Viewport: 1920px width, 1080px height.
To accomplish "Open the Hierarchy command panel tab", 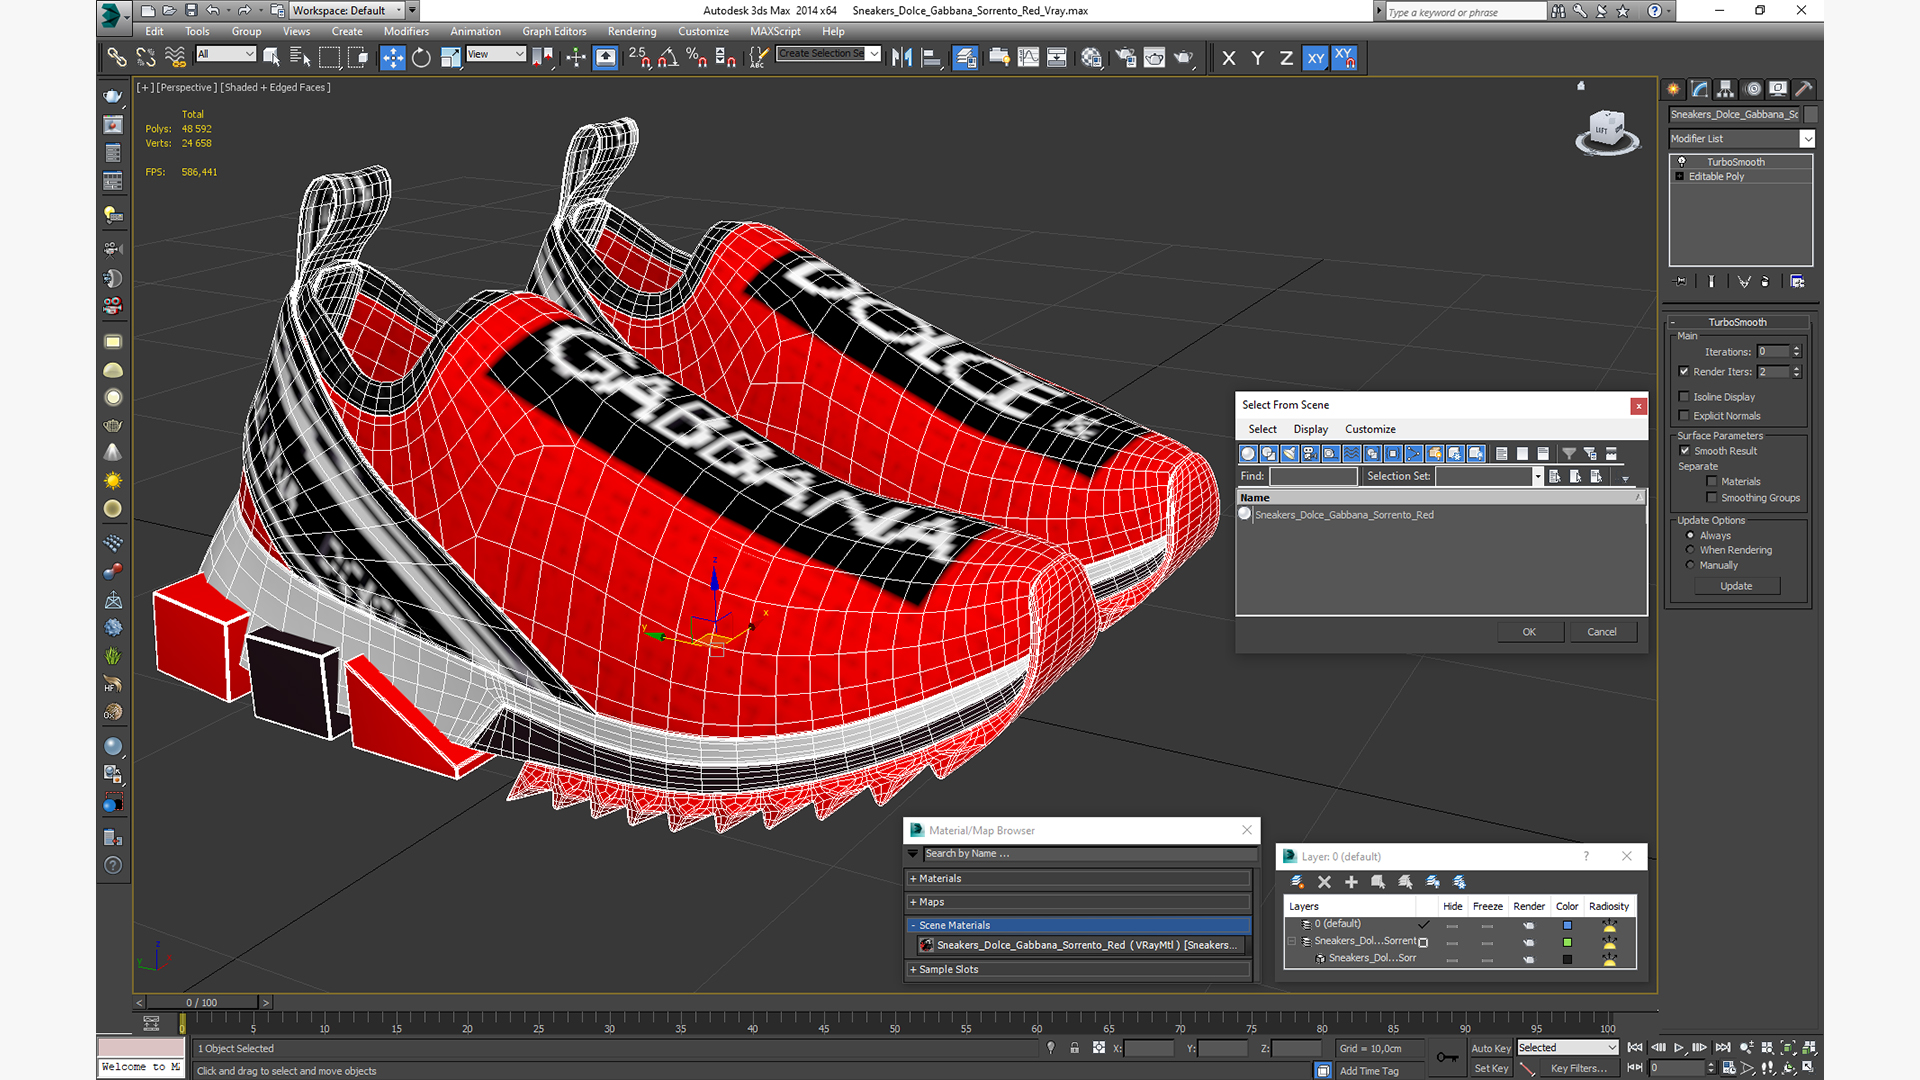I will tap(1726, 89).
